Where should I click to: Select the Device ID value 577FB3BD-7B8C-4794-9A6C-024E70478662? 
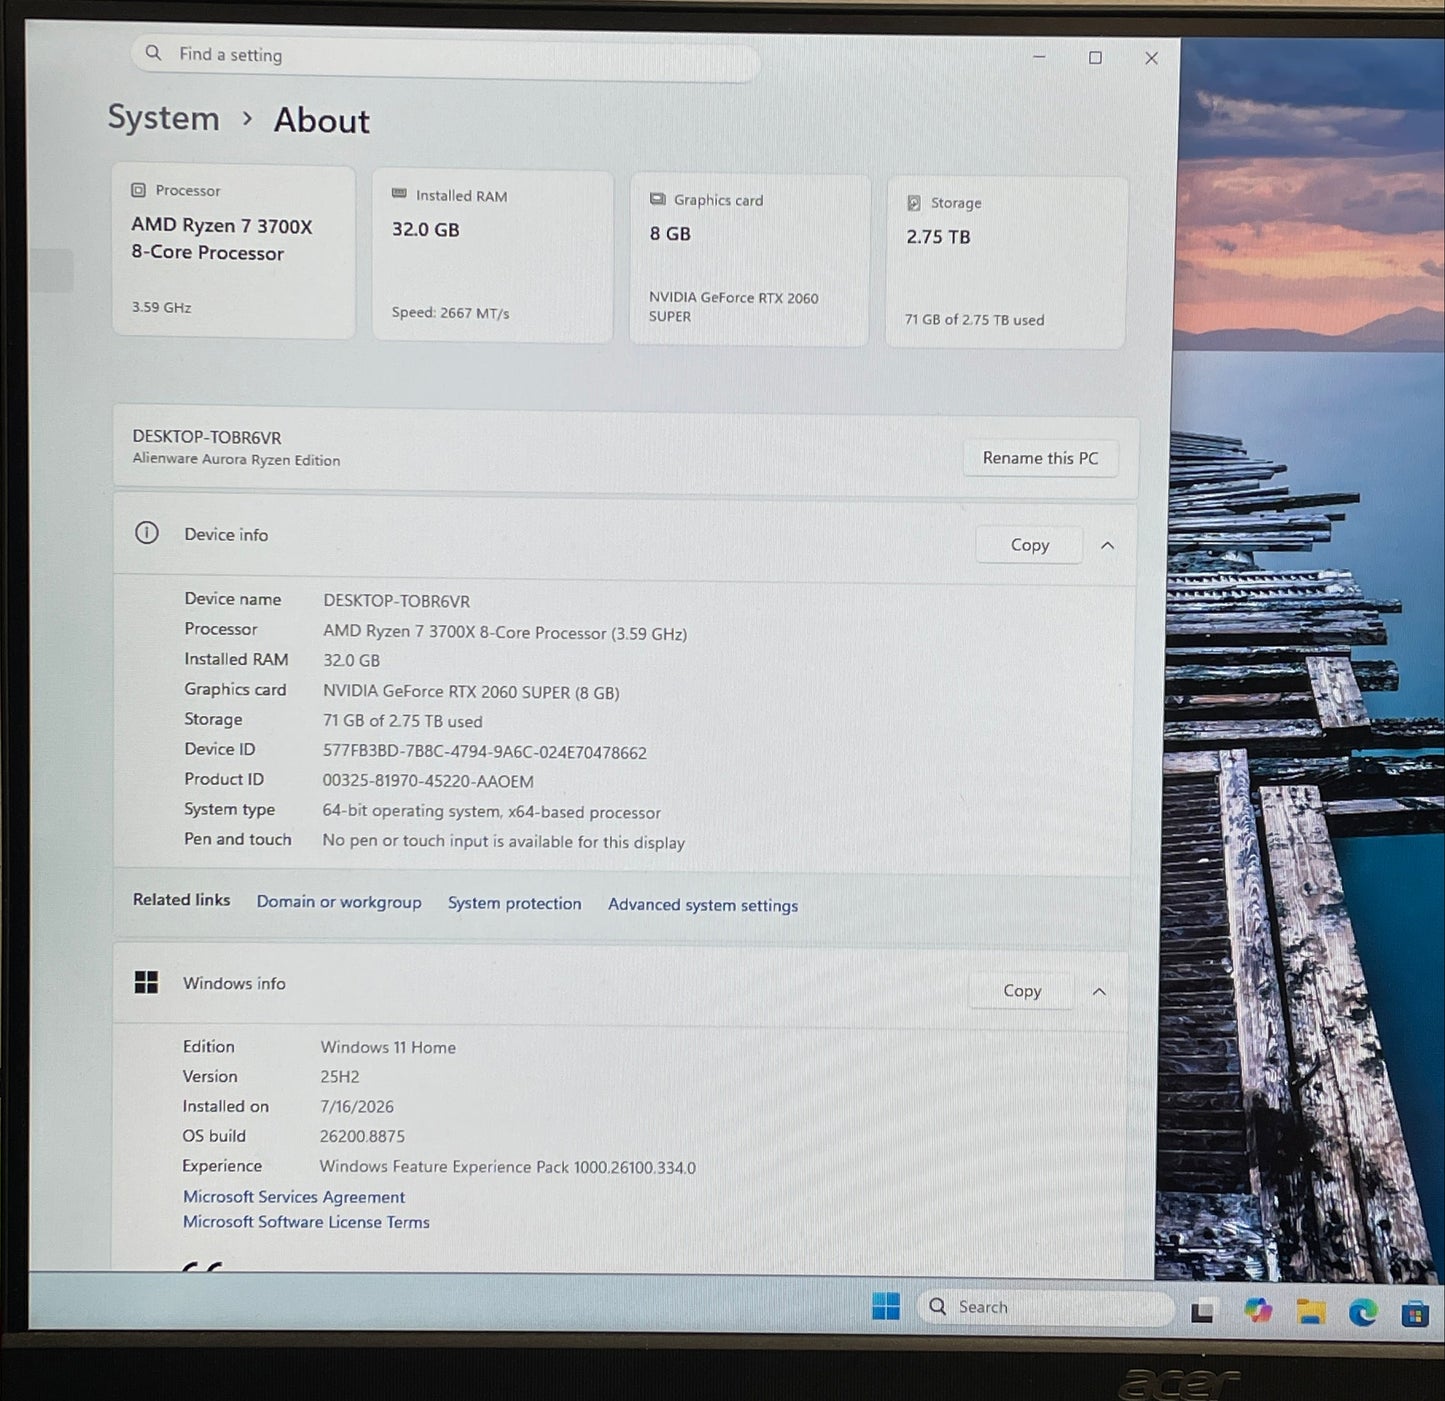[485, 752]
